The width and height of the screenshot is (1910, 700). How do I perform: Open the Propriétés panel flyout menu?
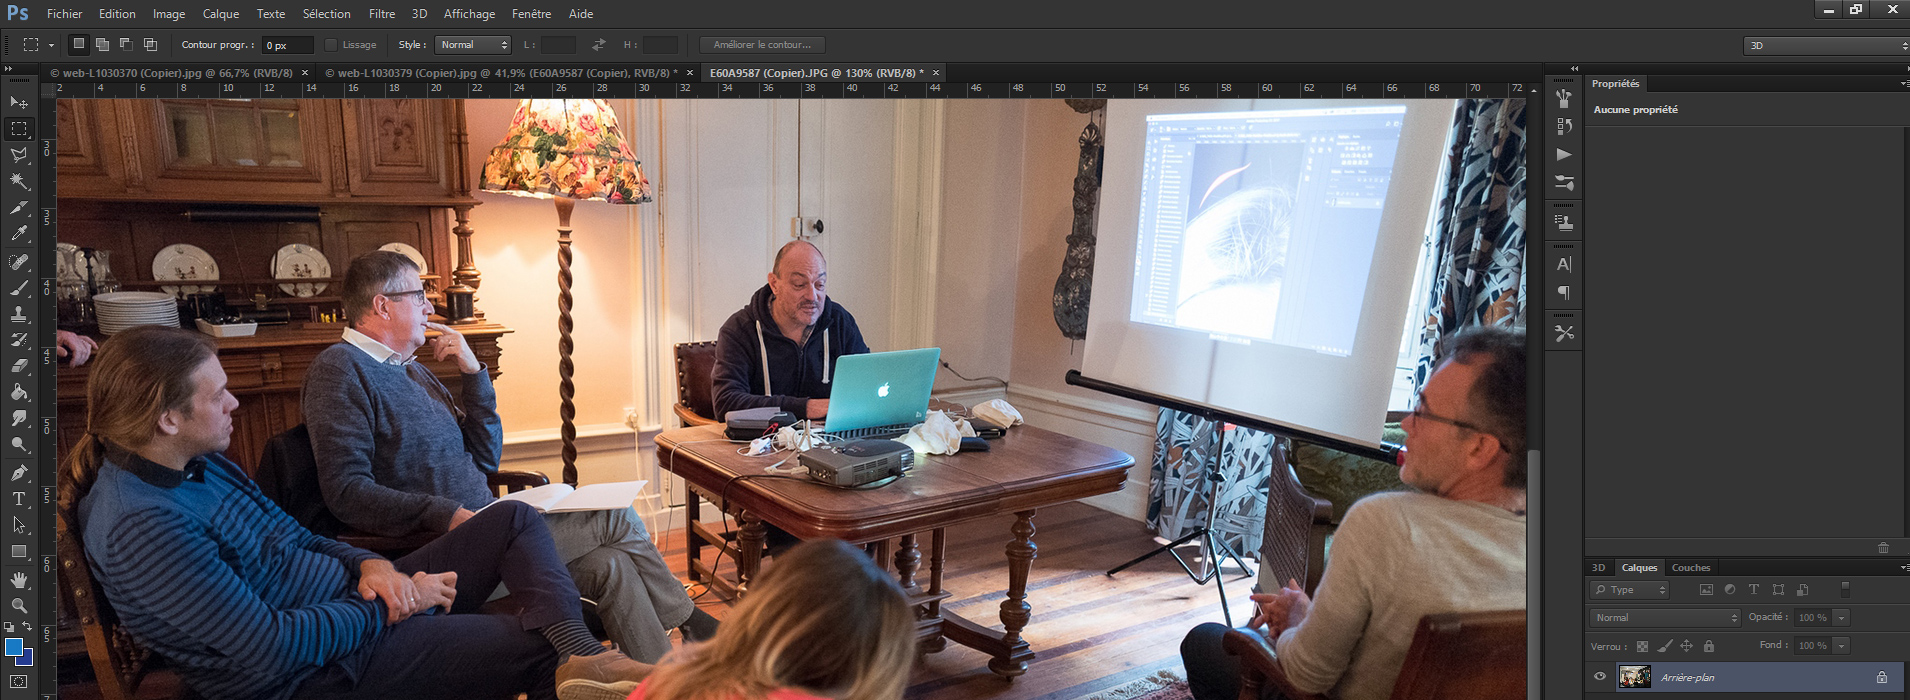pos(1903,84)
